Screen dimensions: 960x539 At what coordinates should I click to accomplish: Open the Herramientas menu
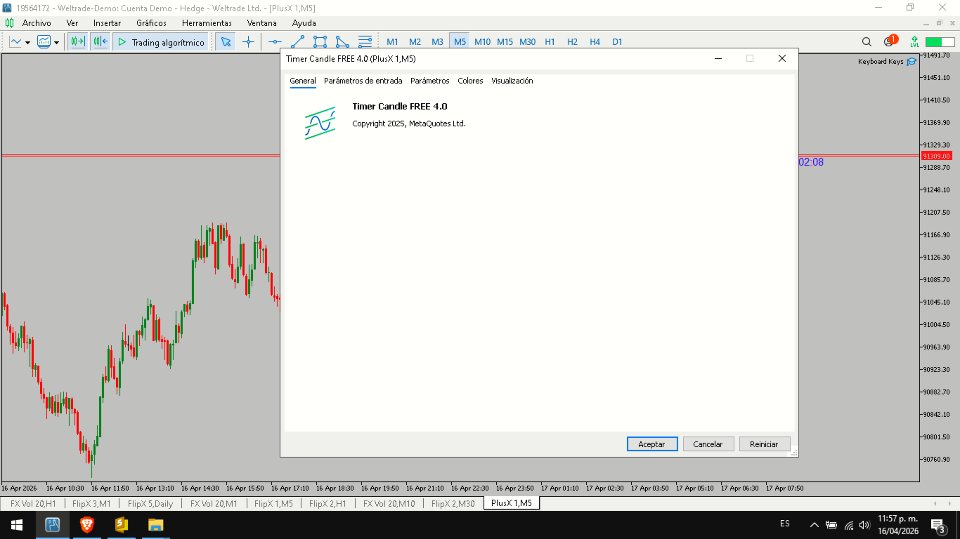[207, 23]
